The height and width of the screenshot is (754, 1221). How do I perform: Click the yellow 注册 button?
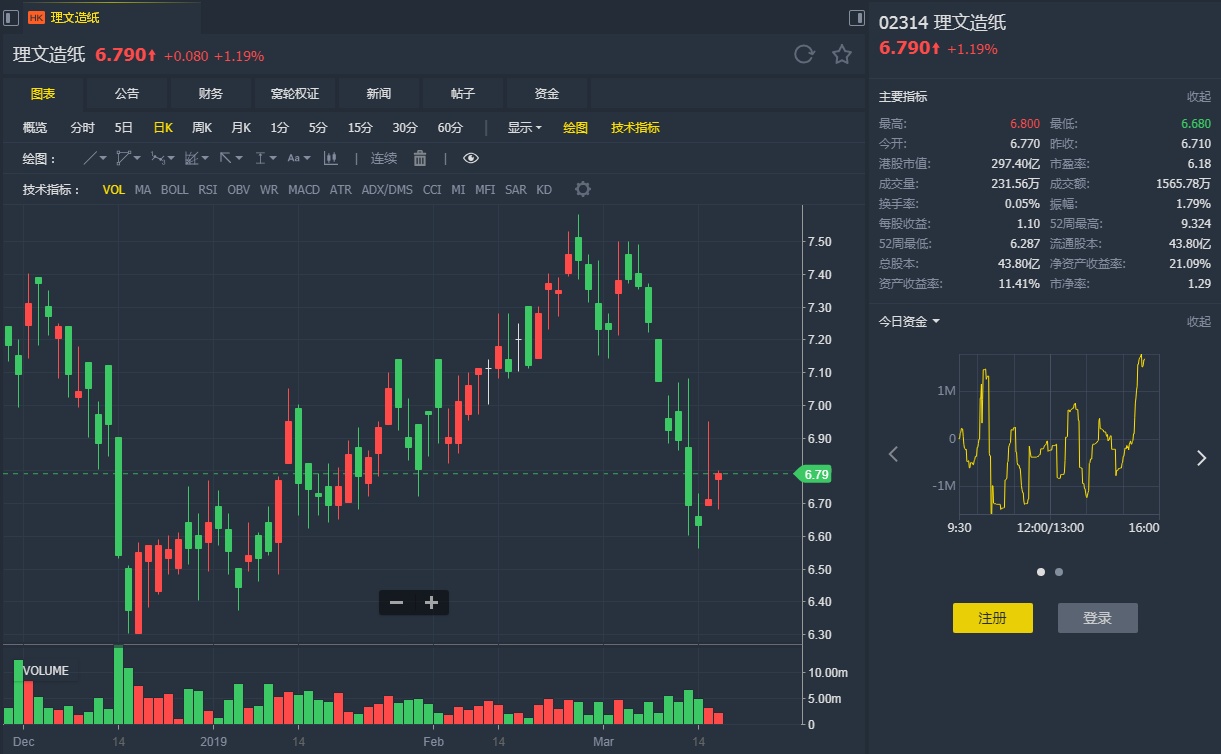pos(992,618)
